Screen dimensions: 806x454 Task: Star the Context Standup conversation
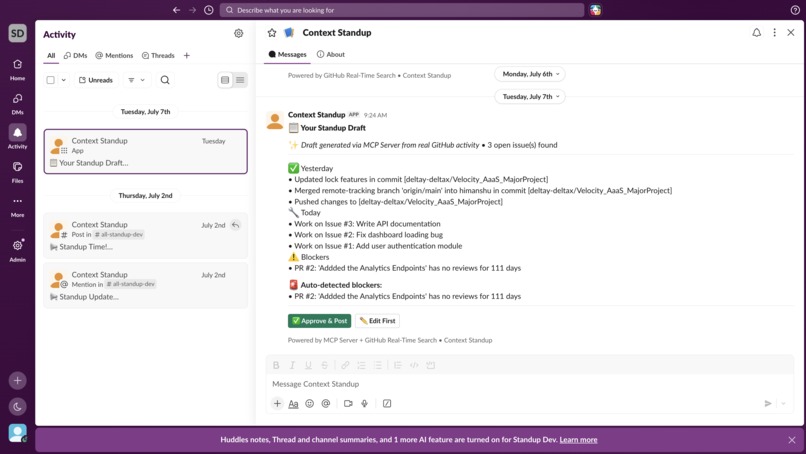(x=272, y=33)
